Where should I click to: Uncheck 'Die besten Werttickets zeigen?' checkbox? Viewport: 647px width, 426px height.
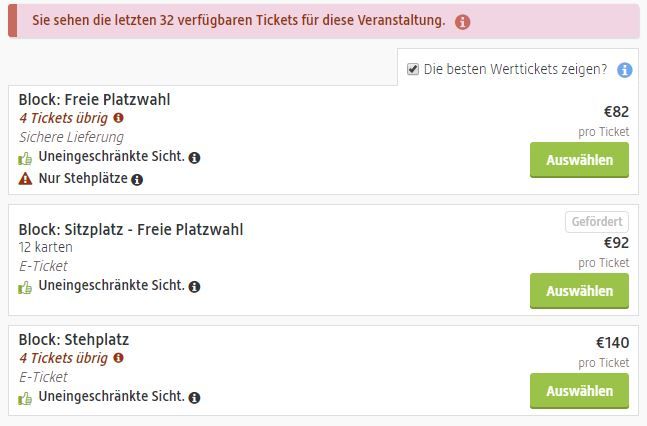pyautogui.click(x=413, y=69)
